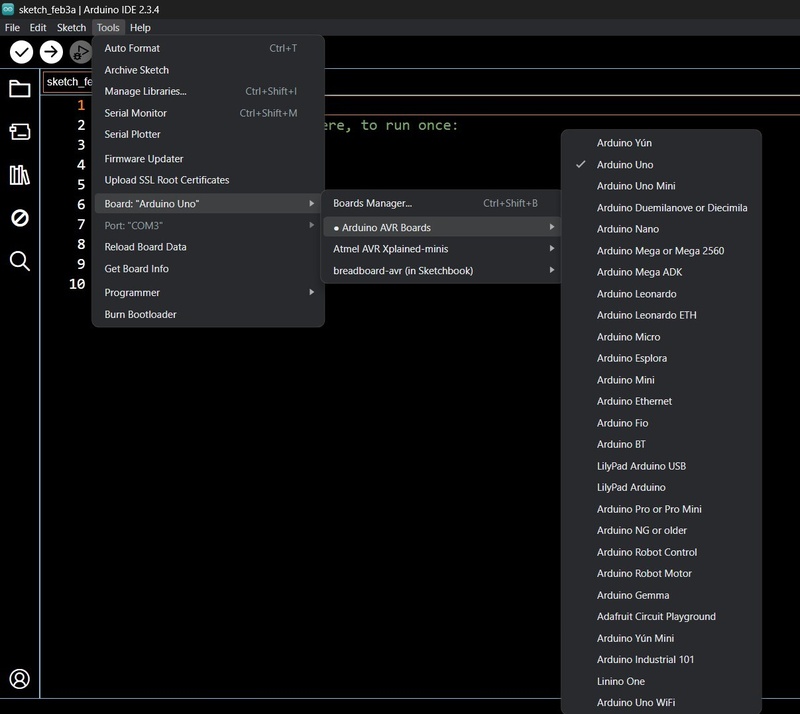Open the Boards Manager sidebar icon
The image size is (800, 714).
pos(20,132)
